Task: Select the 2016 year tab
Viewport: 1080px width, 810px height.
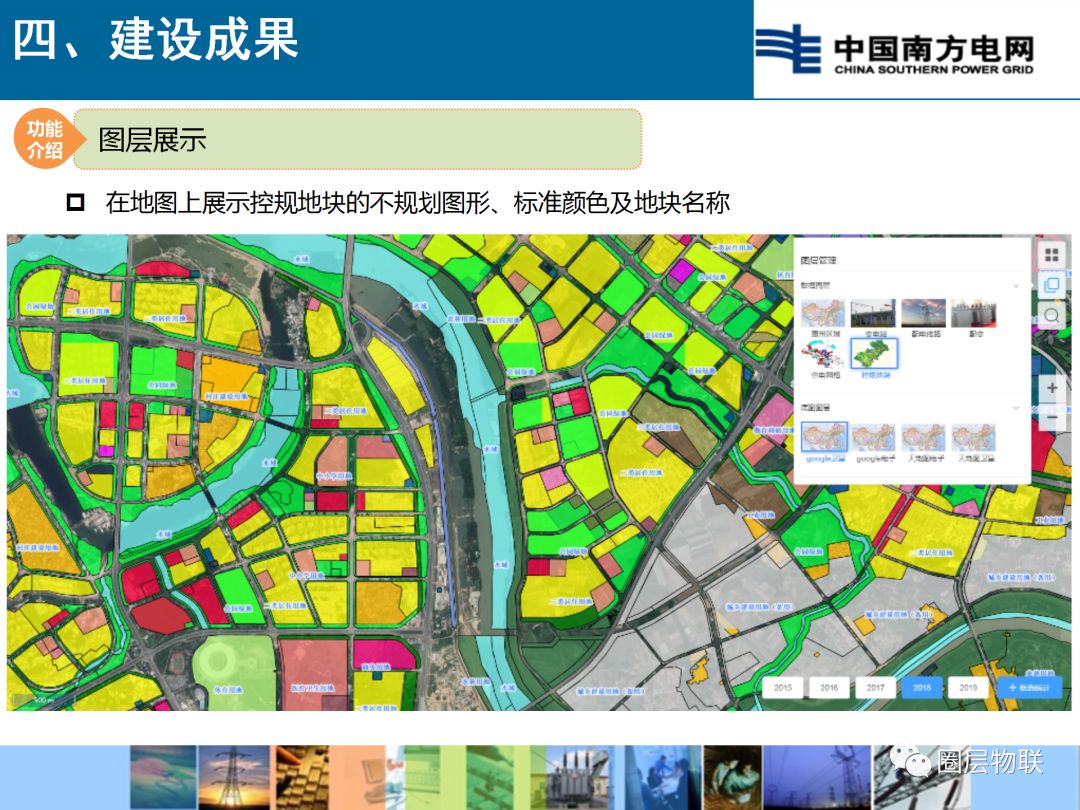Action: pyautogui.click(x=829, y=687)
